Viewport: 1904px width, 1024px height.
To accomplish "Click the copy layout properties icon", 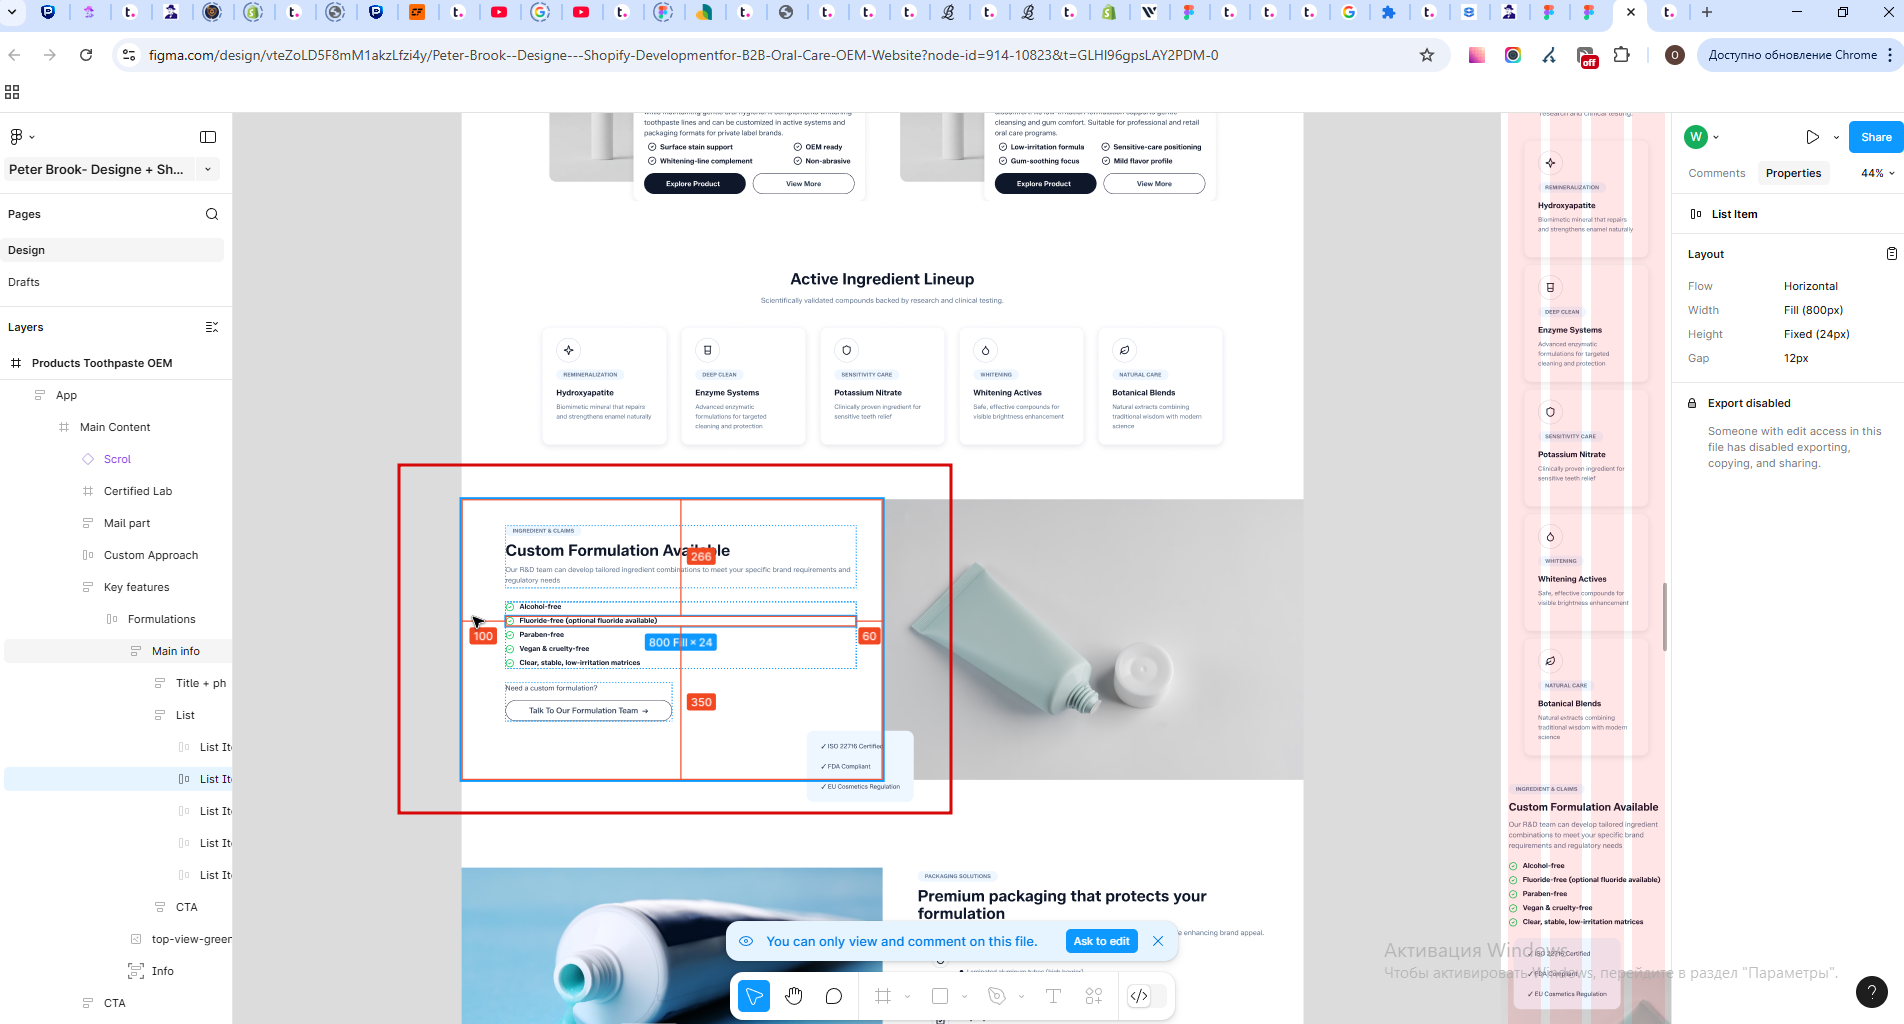I will [1891, 254].
